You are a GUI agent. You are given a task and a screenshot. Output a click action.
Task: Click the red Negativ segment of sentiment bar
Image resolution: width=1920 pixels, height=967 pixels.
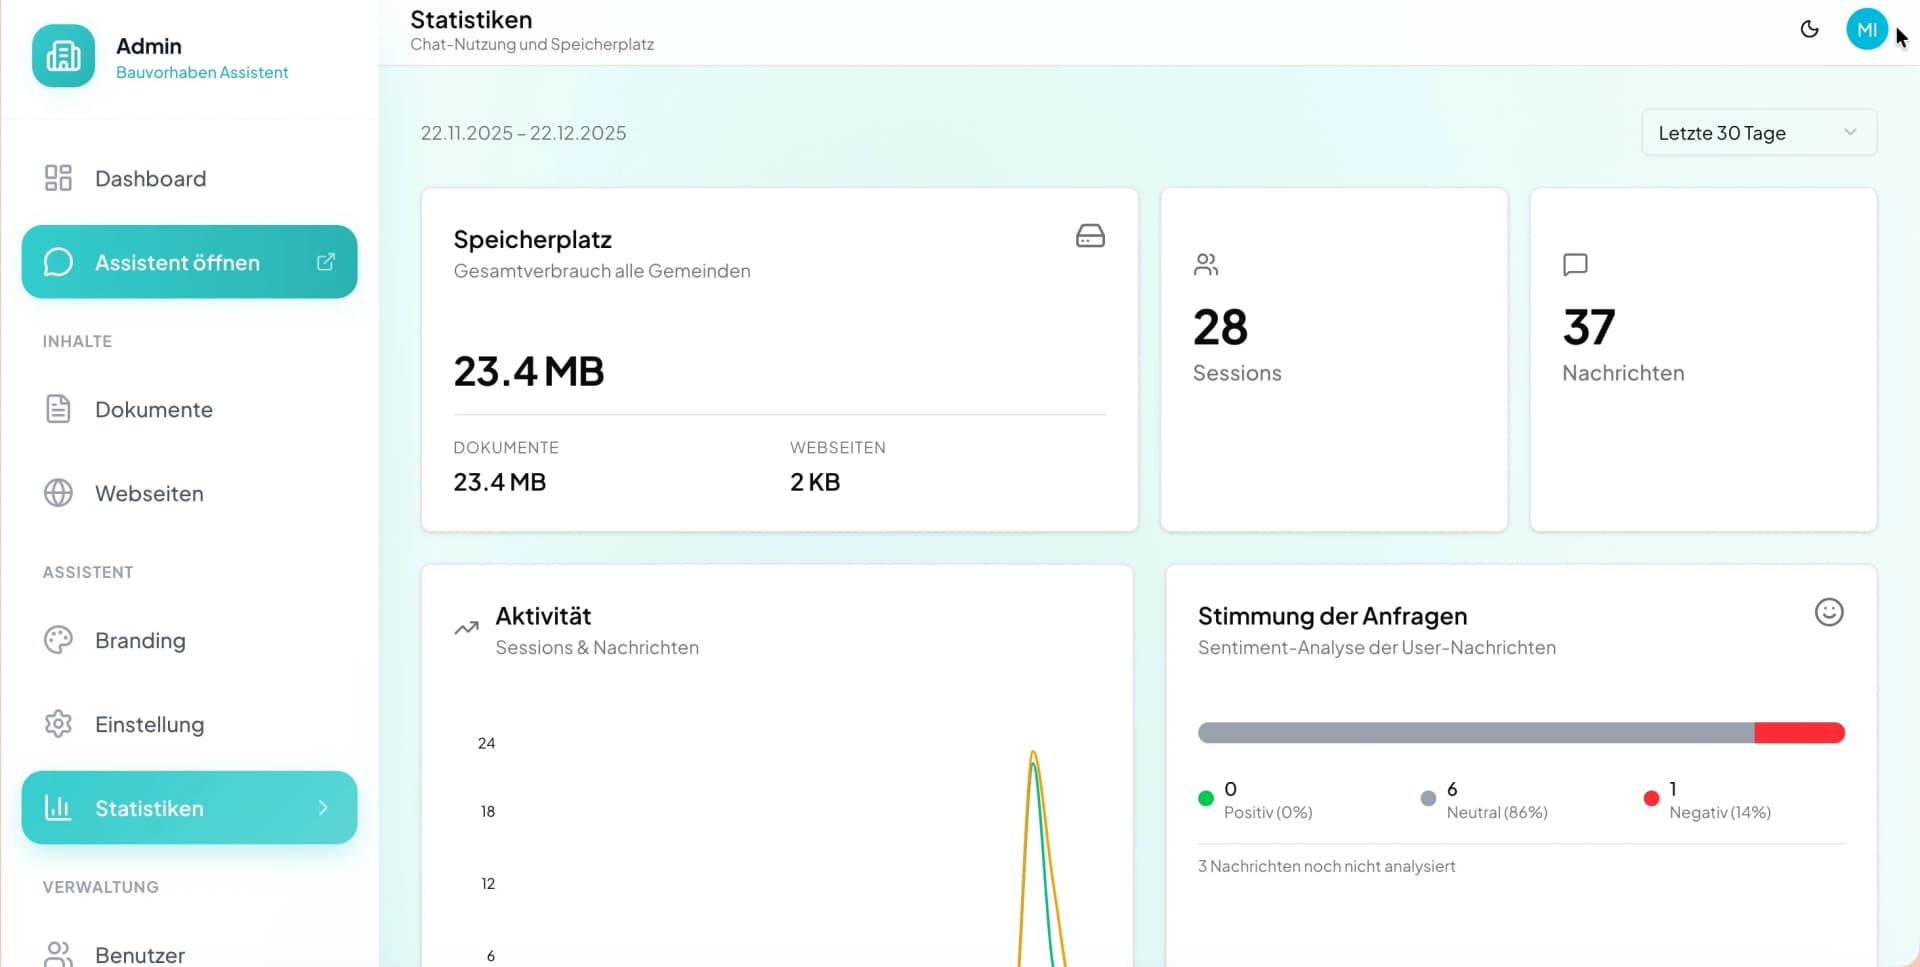point(1800,733)
